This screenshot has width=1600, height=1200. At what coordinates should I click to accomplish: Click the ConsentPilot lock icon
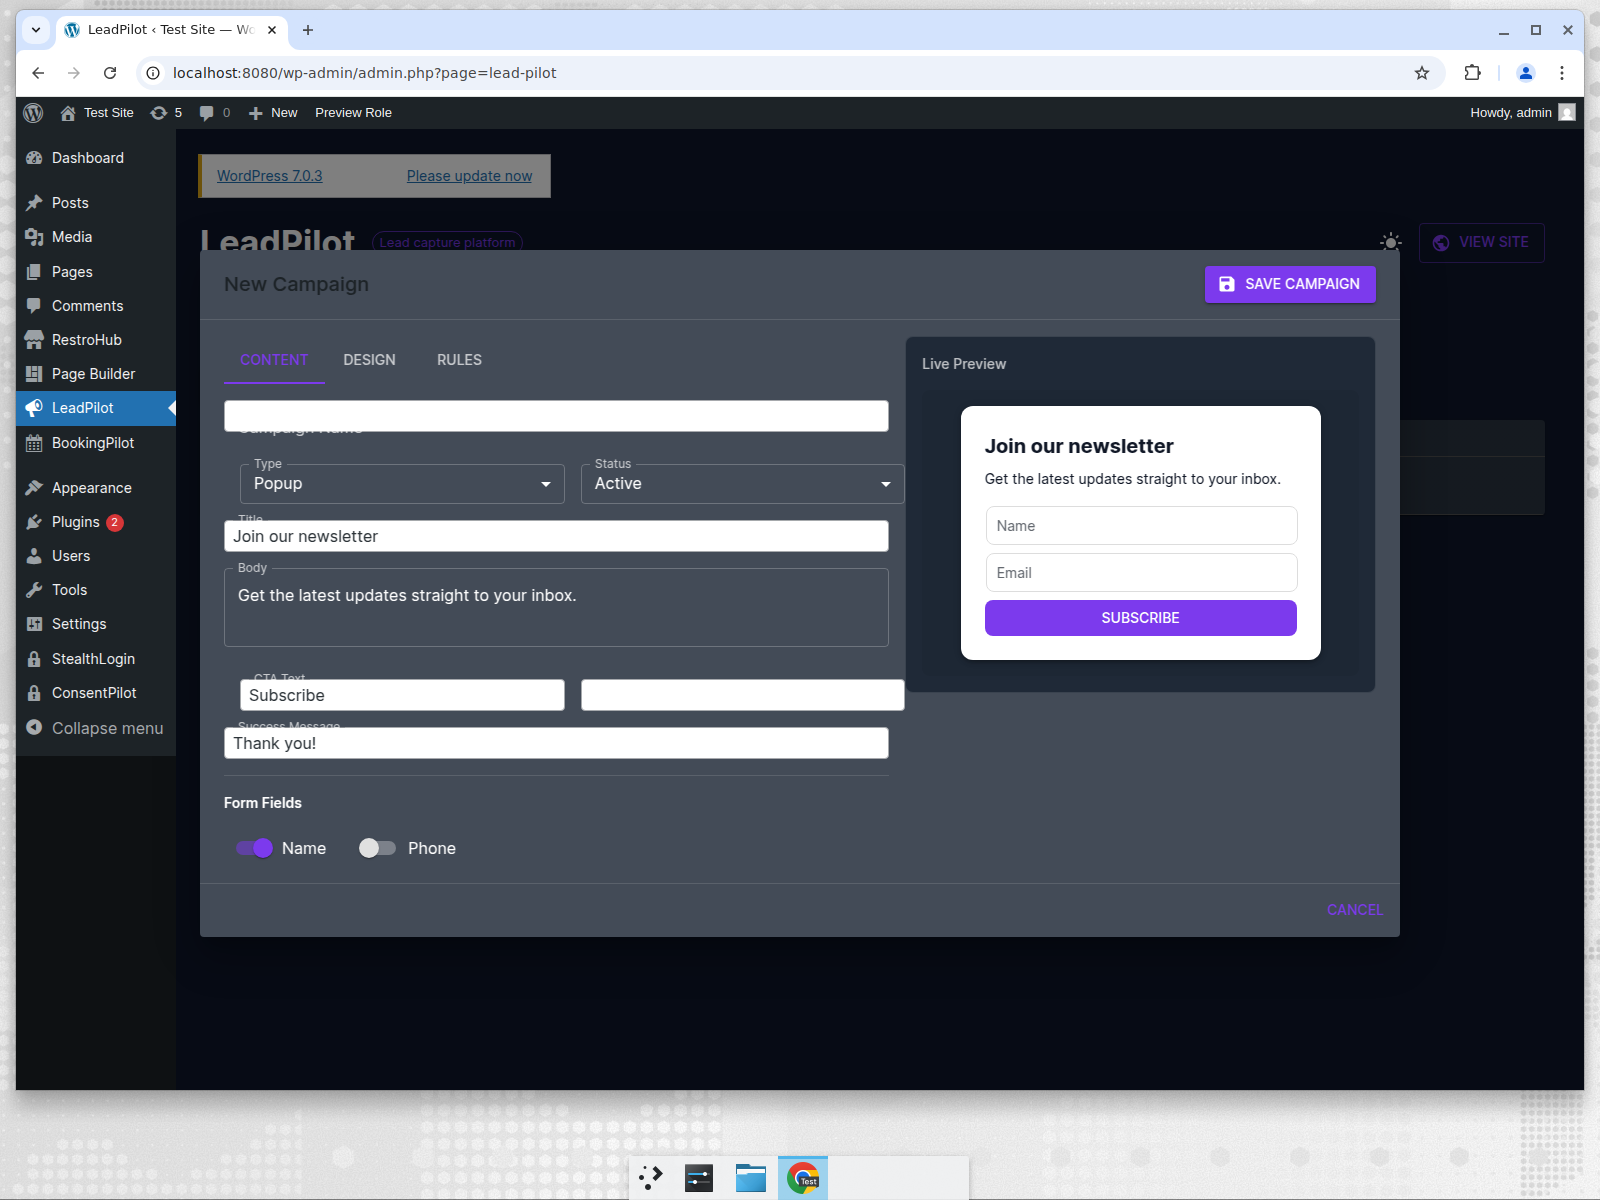(x=34, y=693)
